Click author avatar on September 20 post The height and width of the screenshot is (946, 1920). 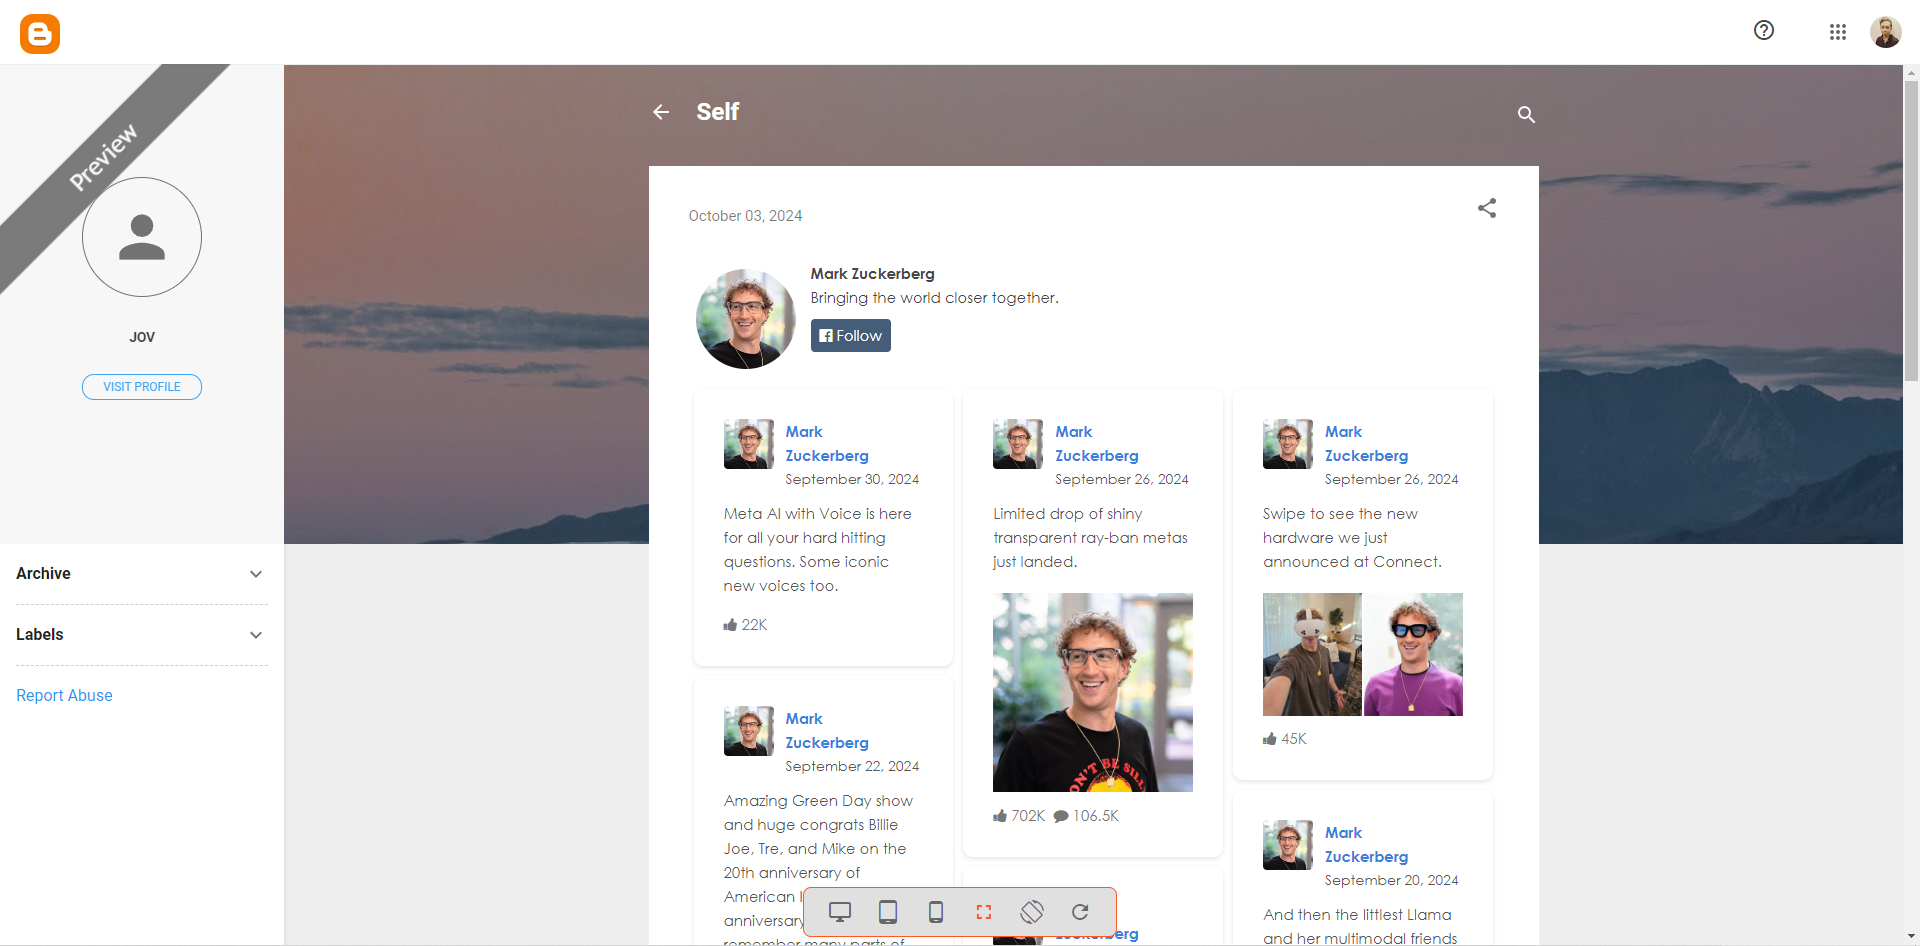pos(1288,845)
